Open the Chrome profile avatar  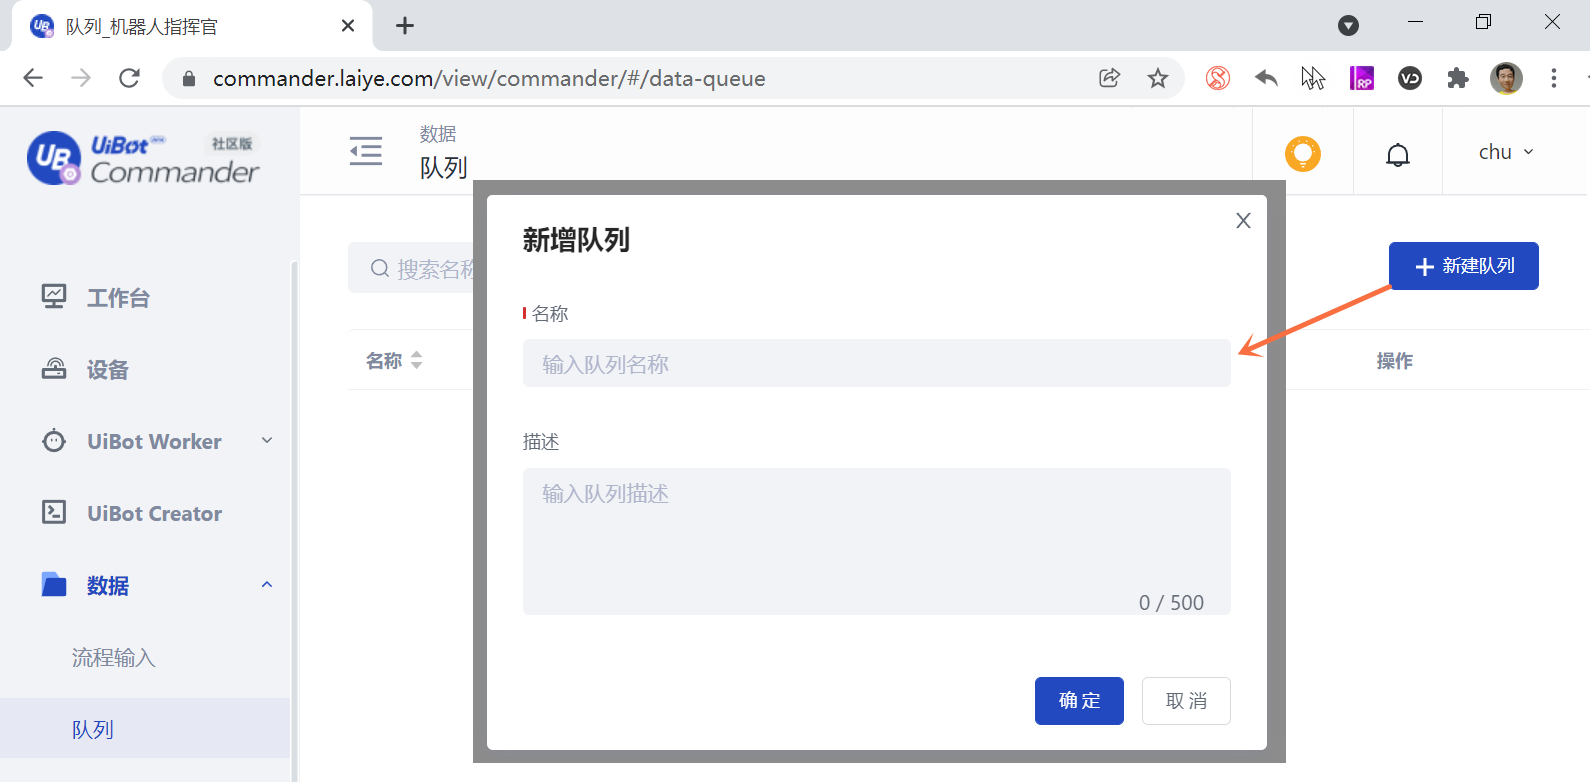pos(1506,78)
